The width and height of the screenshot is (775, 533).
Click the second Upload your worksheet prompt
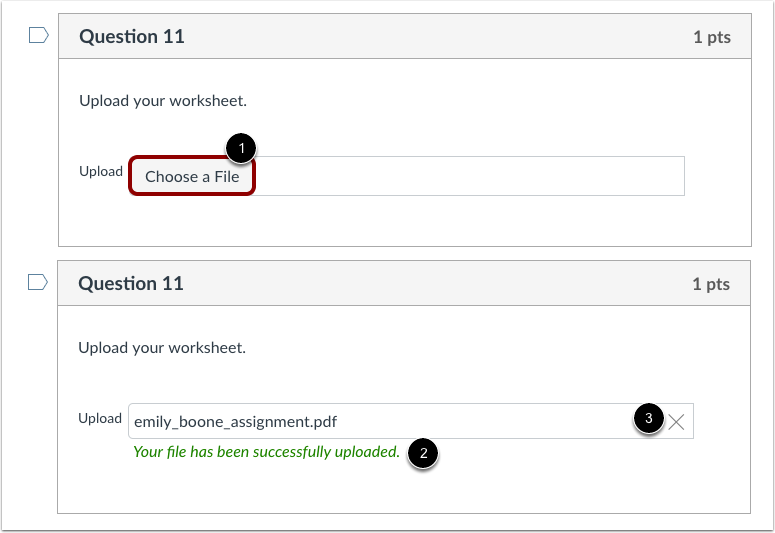162,348
